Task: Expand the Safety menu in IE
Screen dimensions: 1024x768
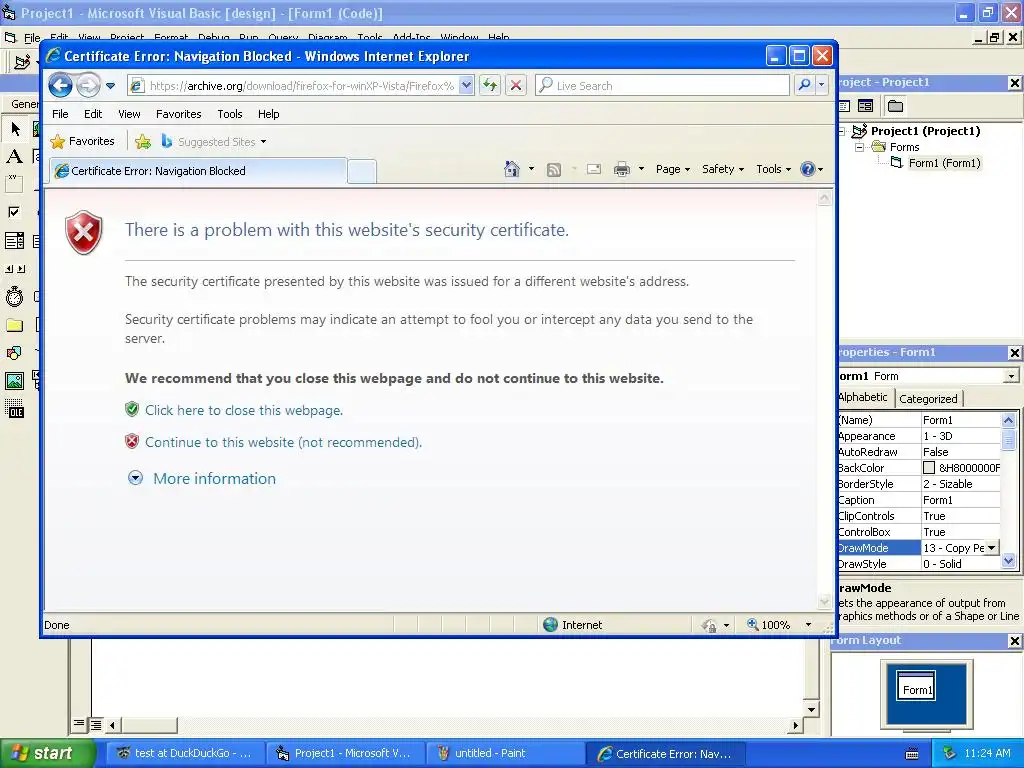Action: [x=722, y=169]
